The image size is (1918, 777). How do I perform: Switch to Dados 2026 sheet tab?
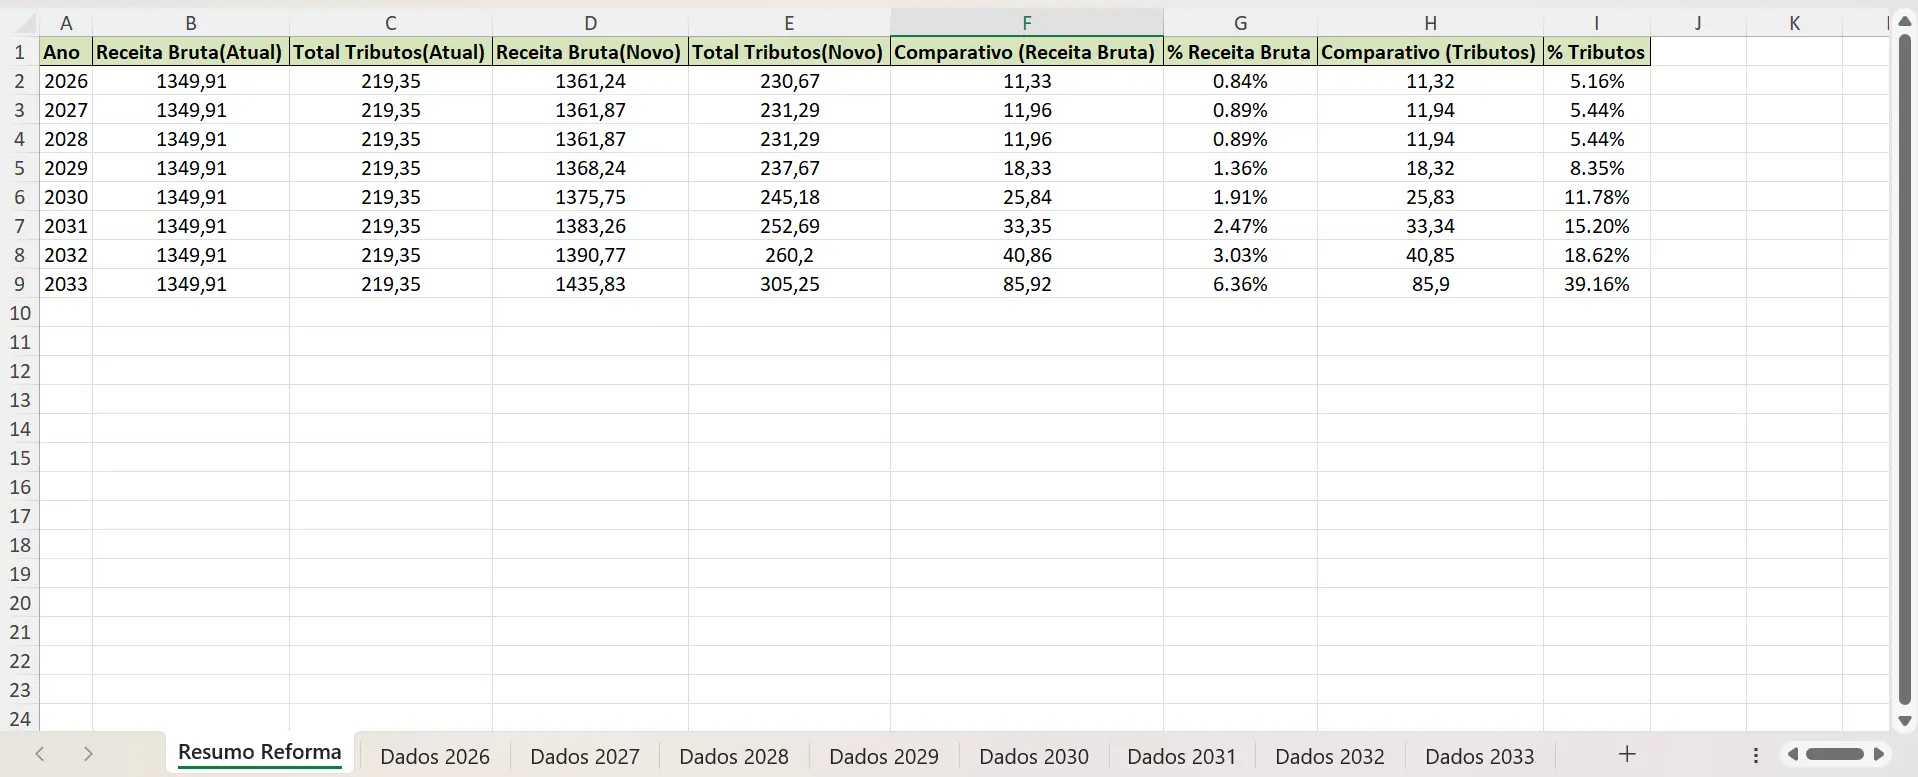435,756
